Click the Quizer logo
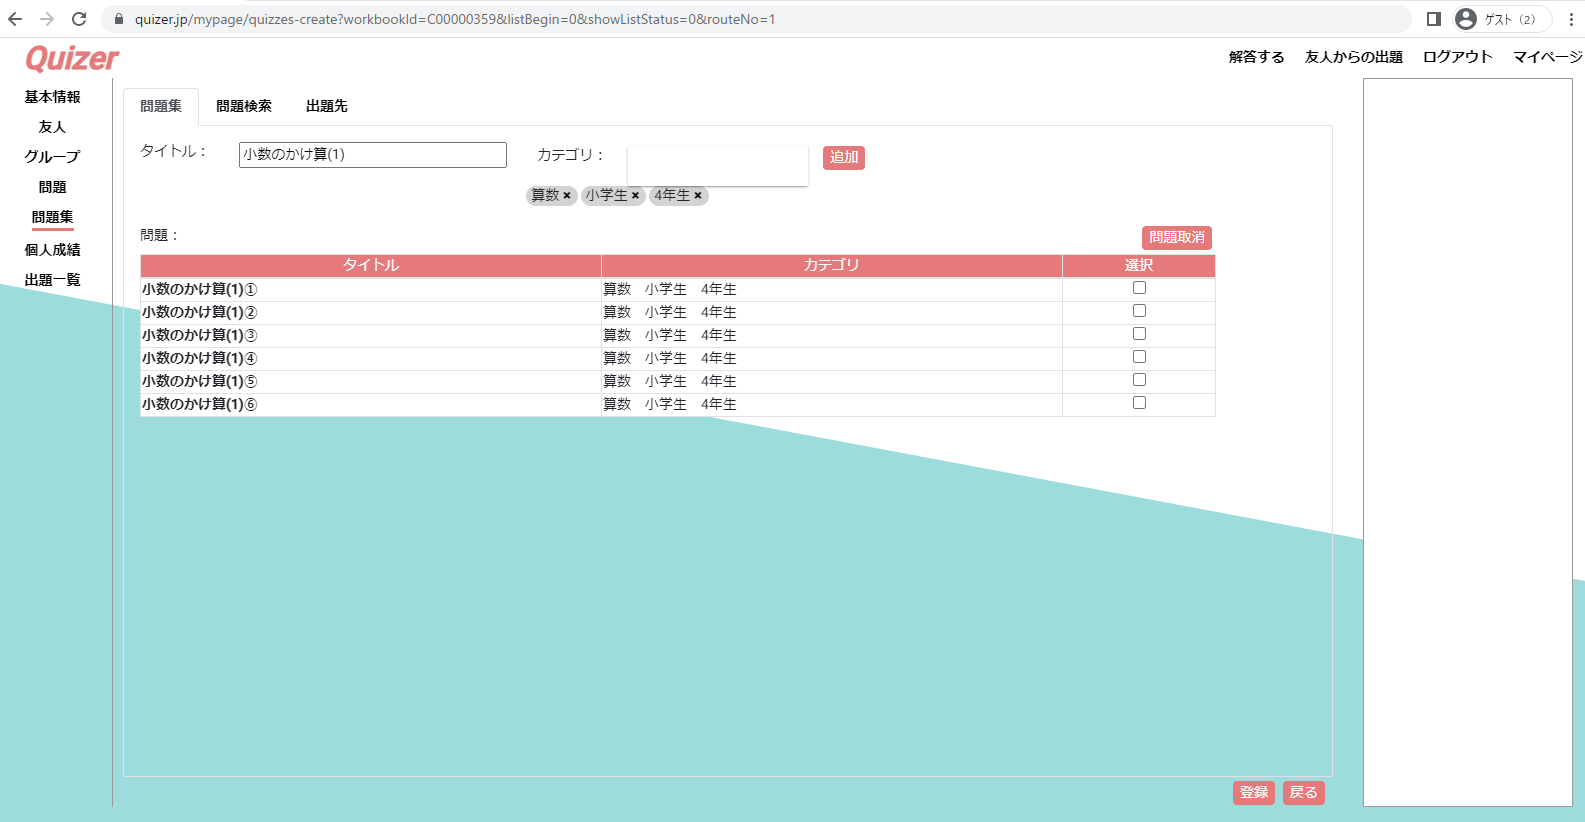The image size is (1585, 822). click(72, 59)
